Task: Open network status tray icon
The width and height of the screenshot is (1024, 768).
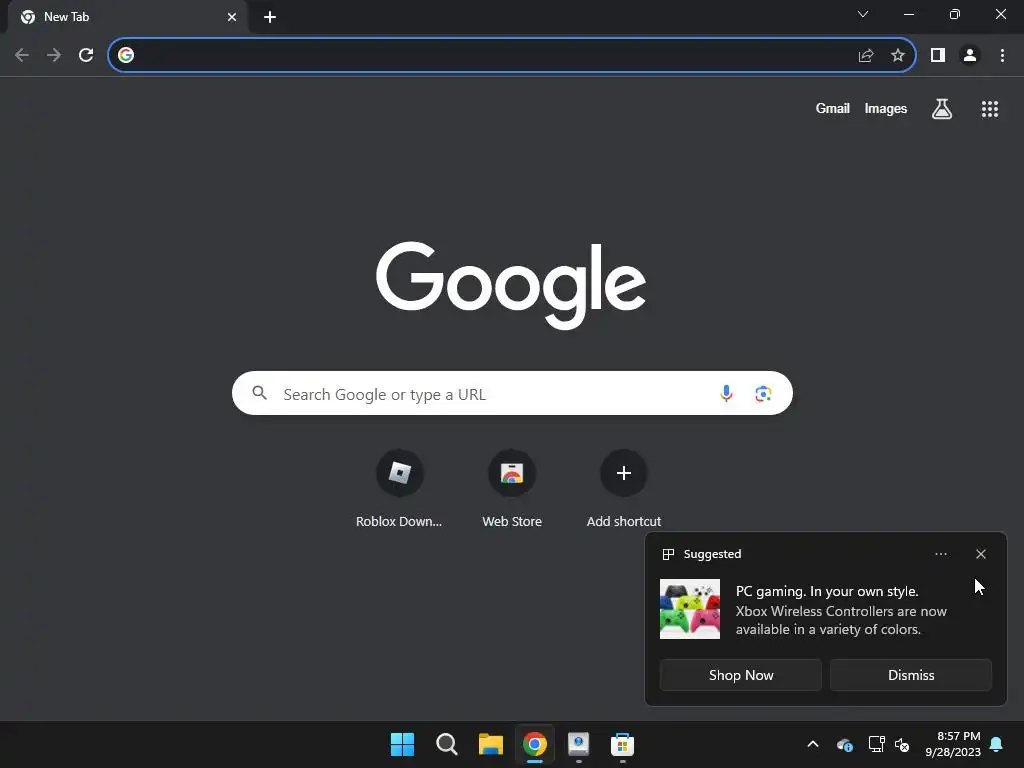Action: [876, 744]
